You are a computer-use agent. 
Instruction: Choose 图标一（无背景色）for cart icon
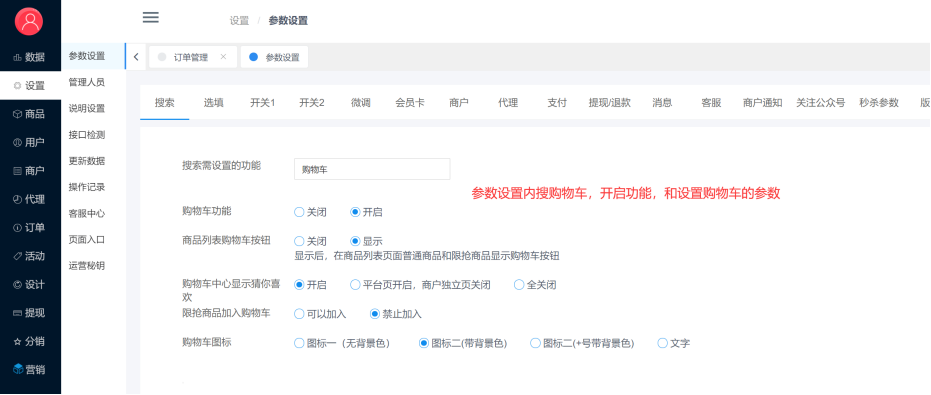[x=343, y=343]
